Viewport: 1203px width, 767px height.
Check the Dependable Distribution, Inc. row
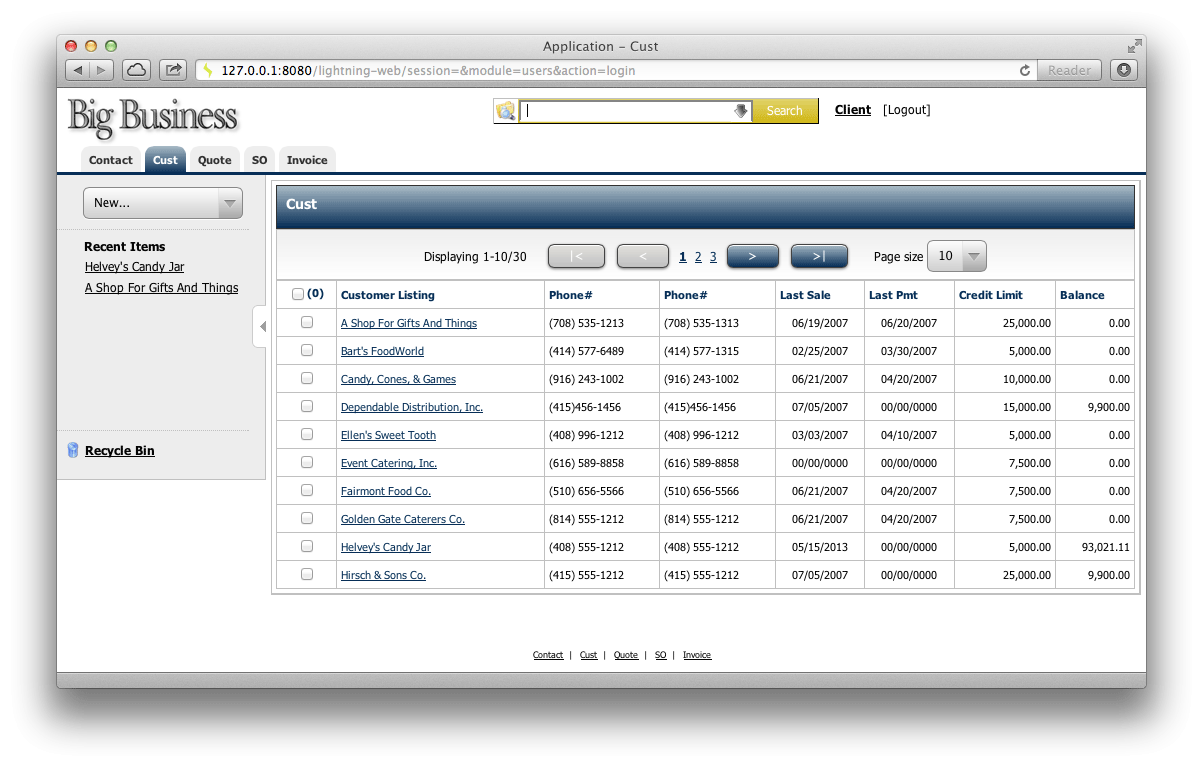pos(307,406)
